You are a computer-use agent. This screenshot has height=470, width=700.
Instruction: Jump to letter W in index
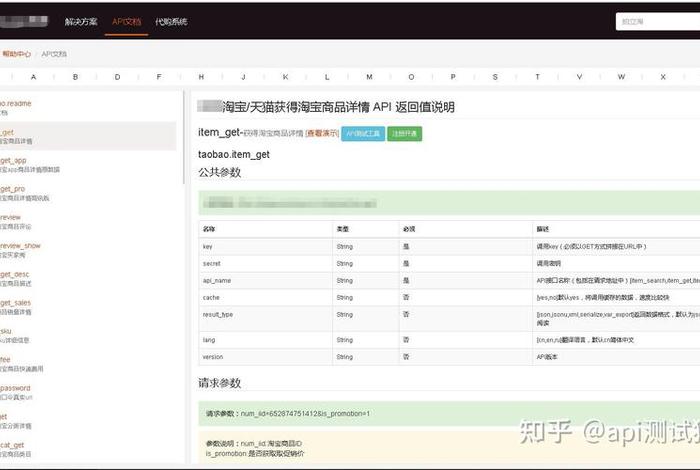tap(621, 77)
